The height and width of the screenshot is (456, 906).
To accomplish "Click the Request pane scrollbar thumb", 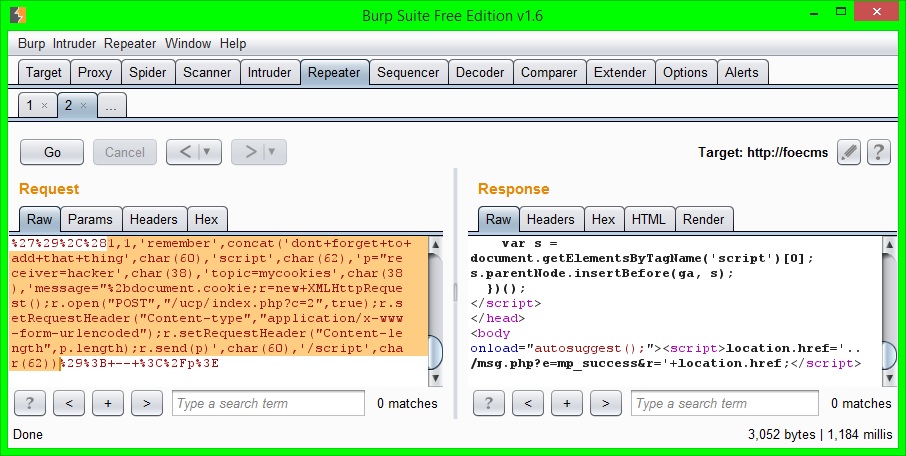I will click(x=436, y=353).
